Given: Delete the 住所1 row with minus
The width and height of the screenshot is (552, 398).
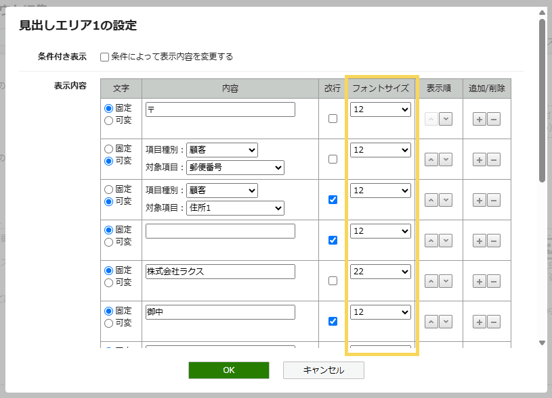Looking at the screenshot, I should pyautogui.click(x=494, y=200).
